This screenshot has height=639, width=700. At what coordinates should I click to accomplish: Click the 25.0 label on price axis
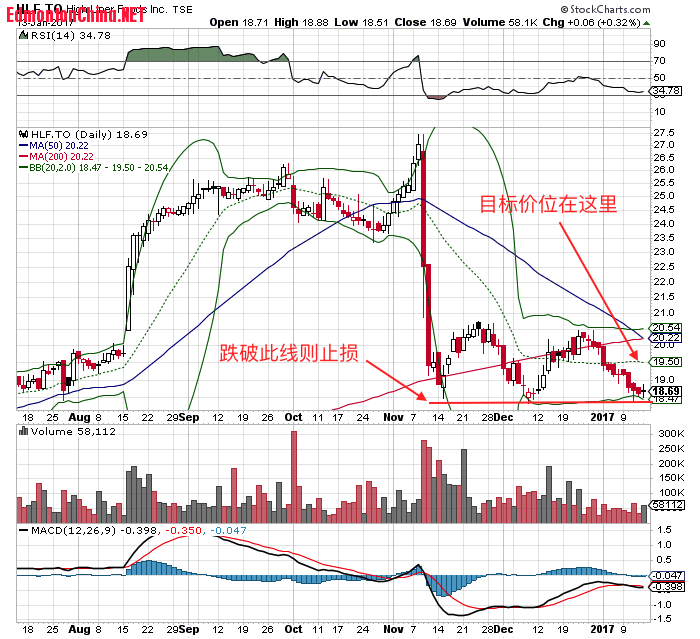(664, 196)
